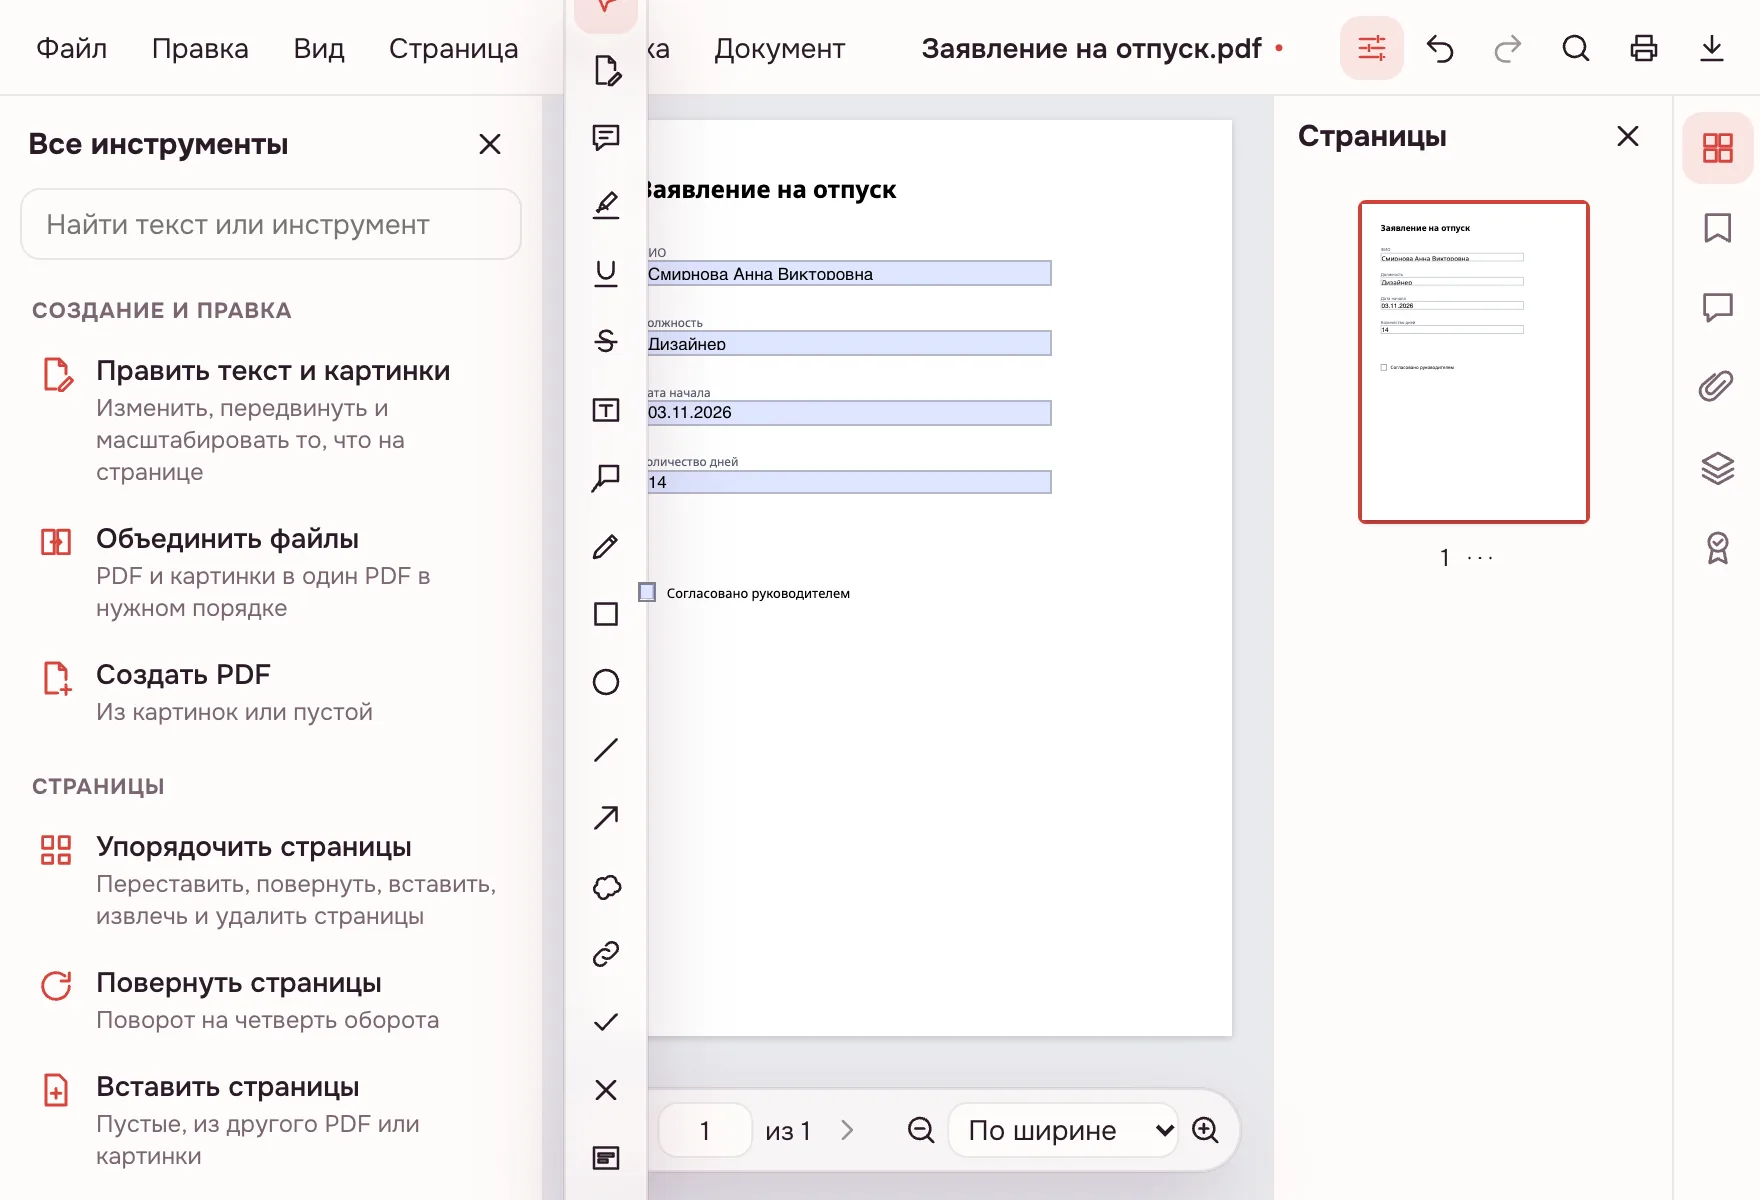
Task: Select the highlighter tool
Action: point(606,205)
